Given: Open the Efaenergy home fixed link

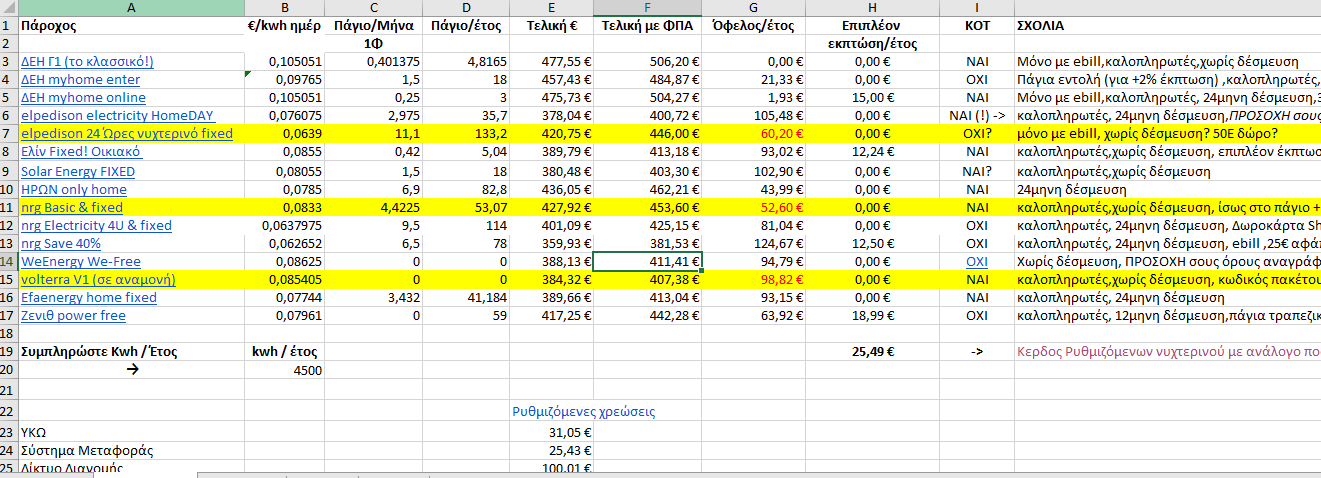Looking at the screenshot, I should (x=89, y=298).
